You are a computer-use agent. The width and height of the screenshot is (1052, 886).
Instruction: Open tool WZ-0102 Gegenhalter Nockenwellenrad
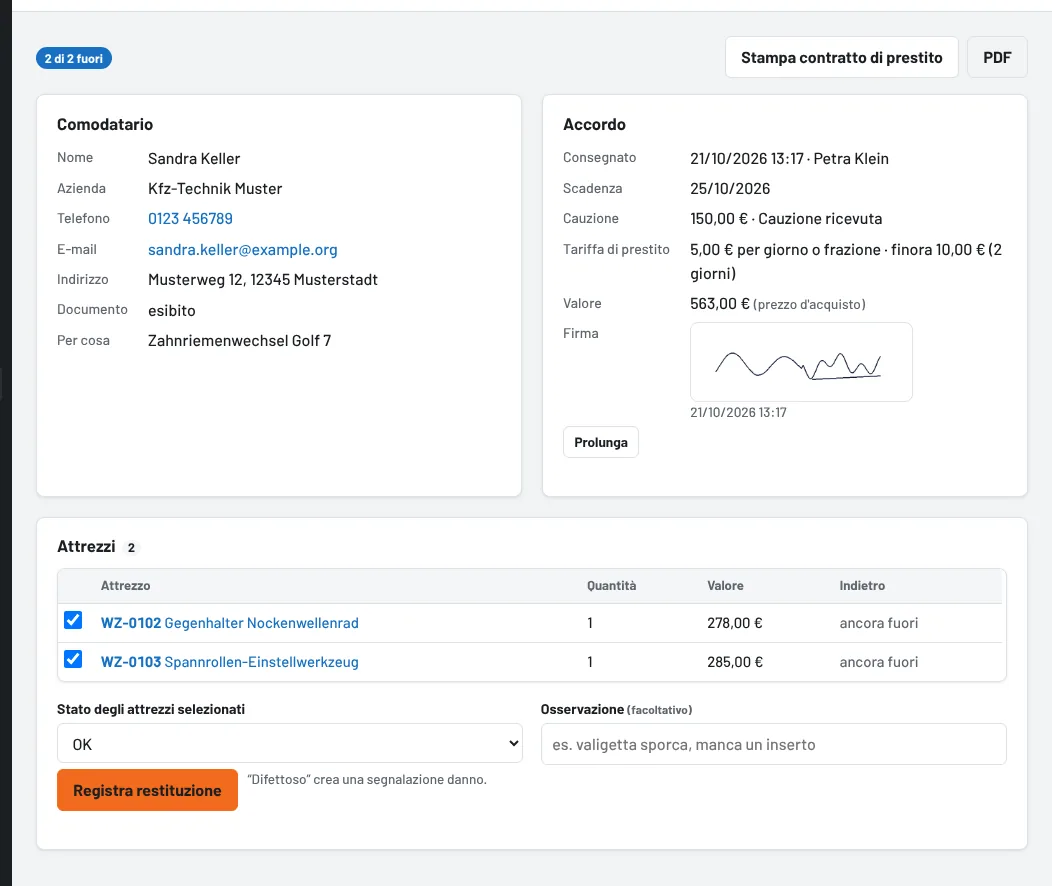[x=229, y=623]
